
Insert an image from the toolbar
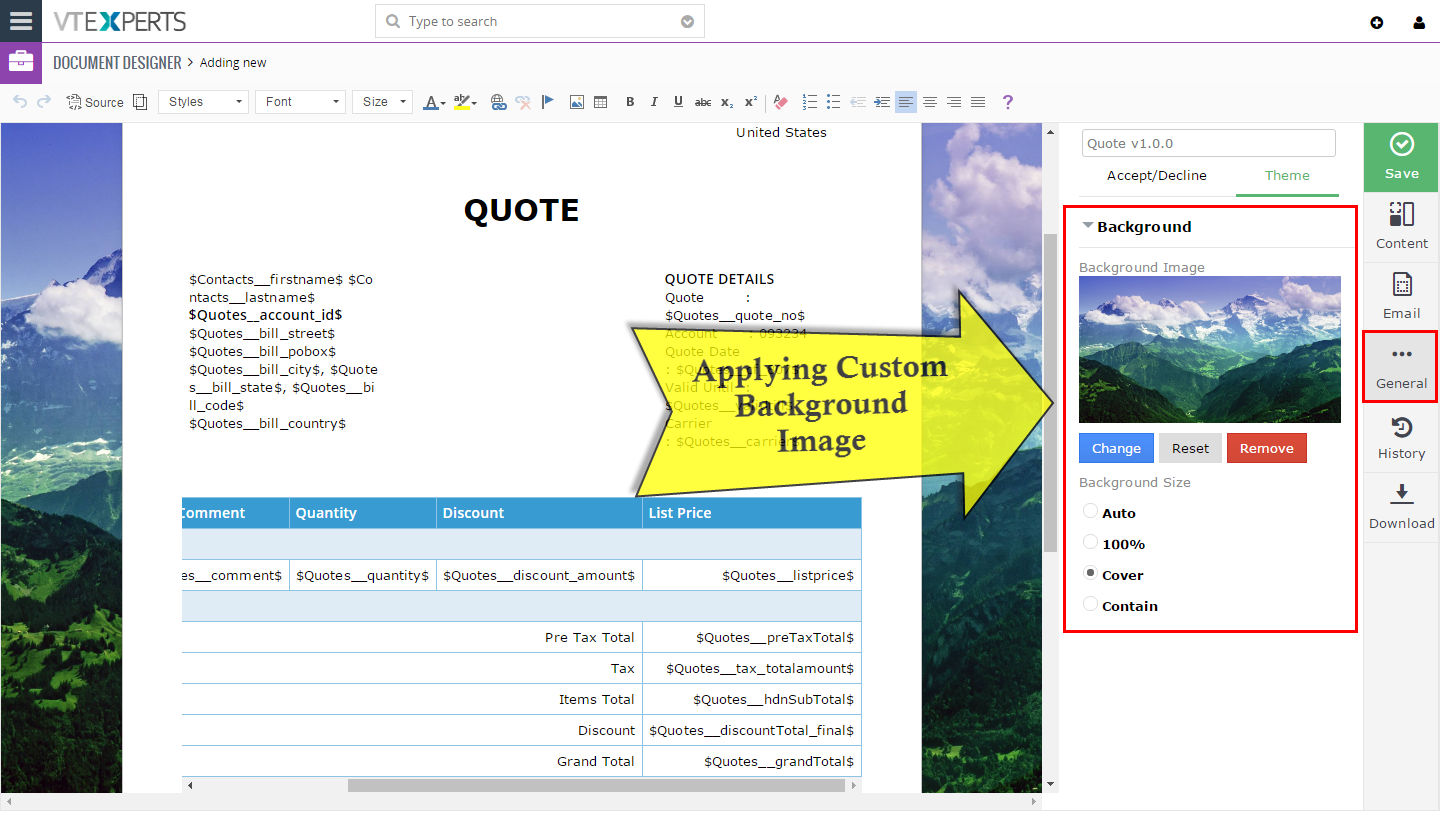tap(577, 102)
